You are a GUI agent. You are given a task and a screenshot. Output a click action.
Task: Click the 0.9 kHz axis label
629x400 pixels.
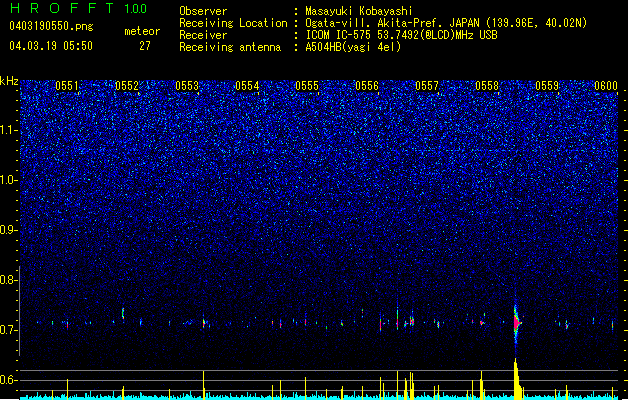click(x=9, y=230)
